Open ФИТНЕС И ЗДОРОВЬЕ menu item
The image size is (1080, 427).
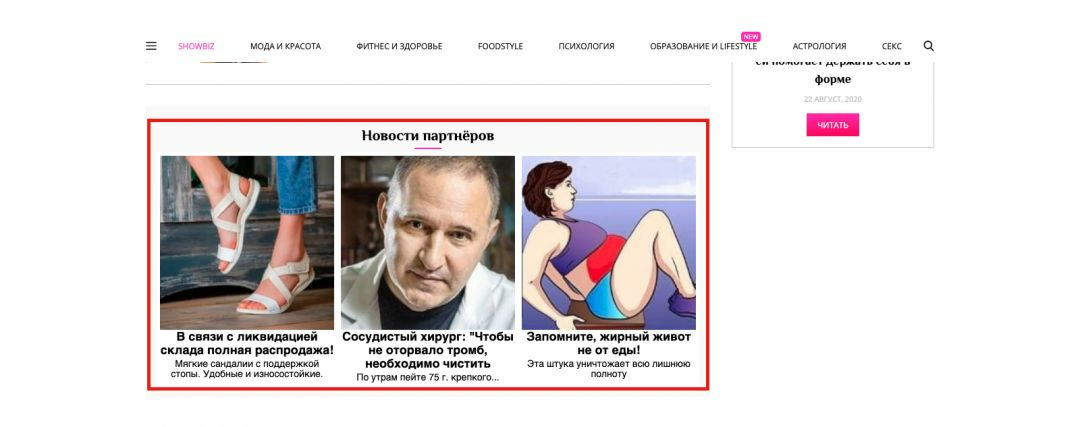pyautogui.click(x=399, y=47)
